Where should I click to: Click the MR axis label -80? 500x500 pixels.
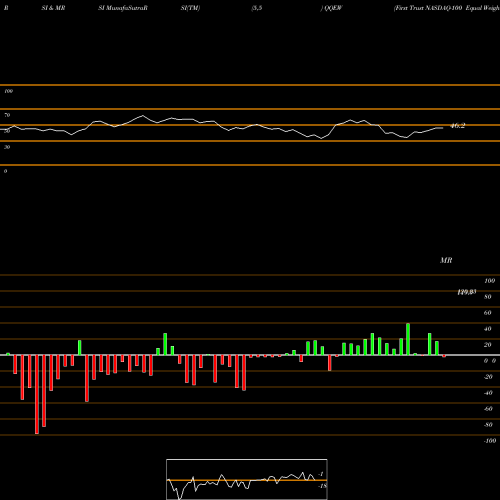tap(488, 425)
